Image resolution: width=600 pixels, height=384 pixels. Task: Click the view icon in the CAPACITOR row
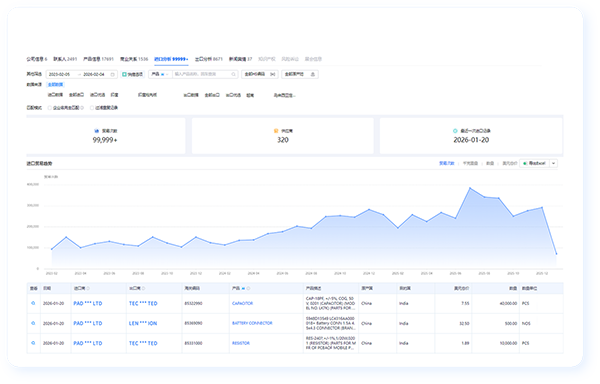[x=33, y=303]
